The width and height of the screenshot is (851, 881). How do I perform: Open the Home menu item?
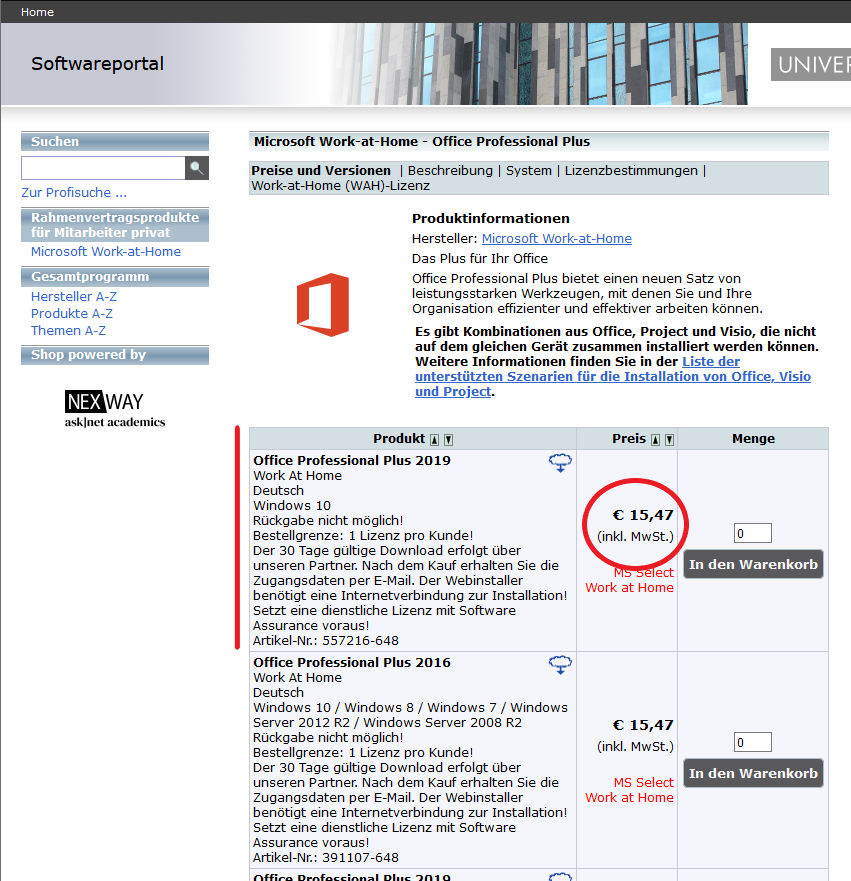37,12
